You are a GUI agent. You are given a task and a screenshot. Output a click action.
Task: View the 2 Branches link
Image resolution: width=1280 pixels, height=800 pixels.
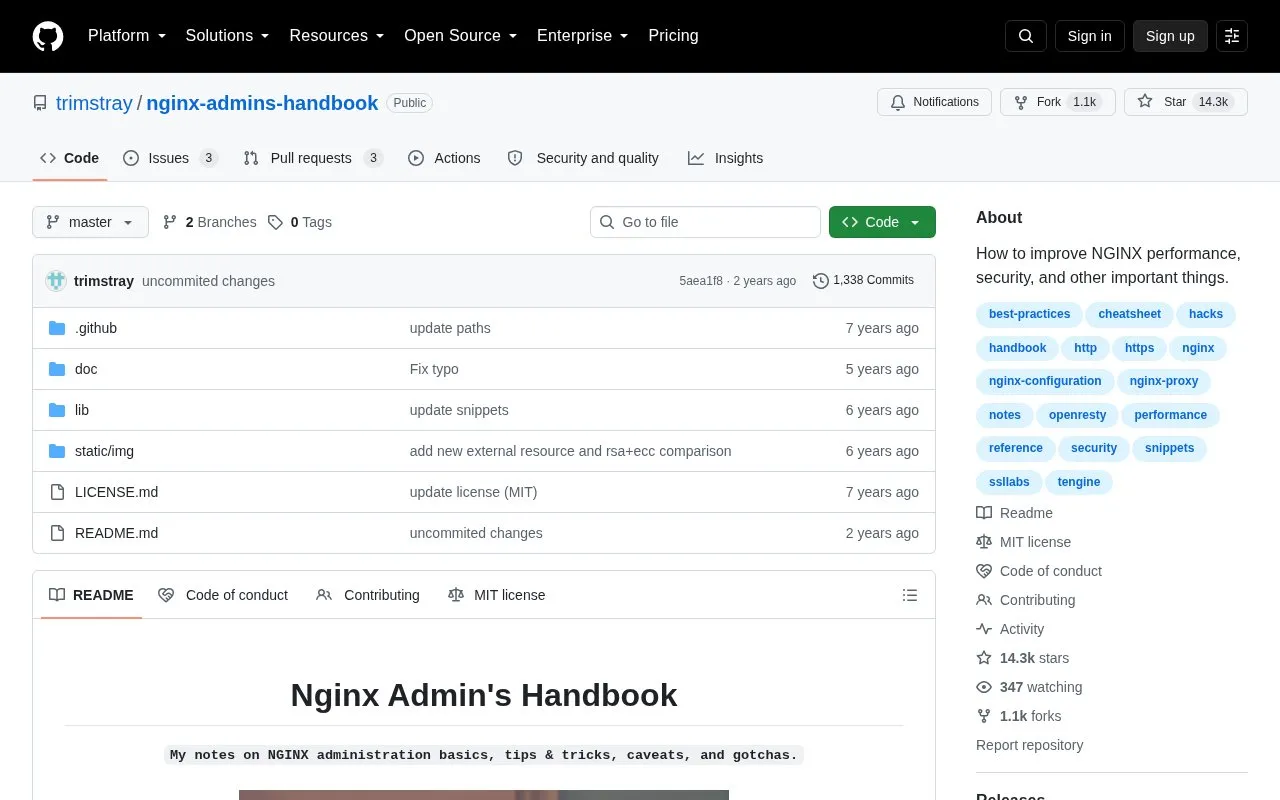[209, 222]
